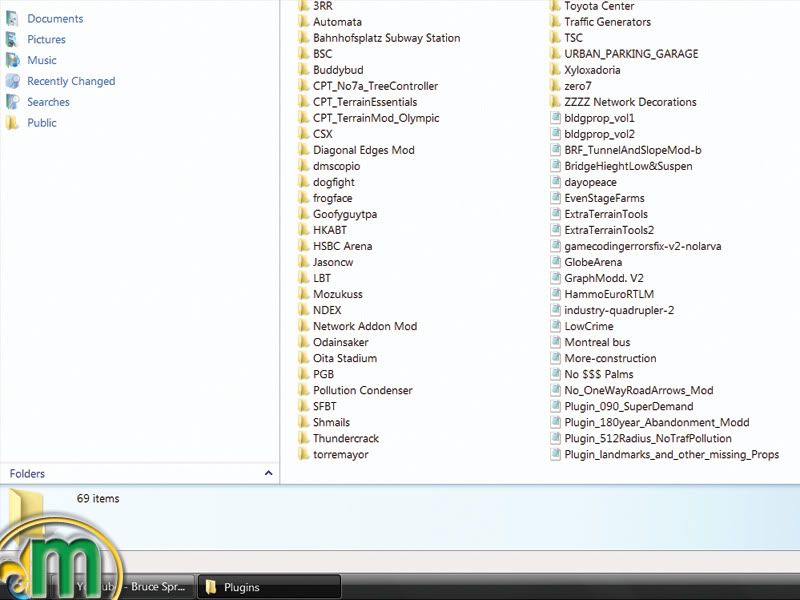Click the Xyloxadoria folder name
Viewport: 800px width, 600px height.
click(x=592, y=70)
